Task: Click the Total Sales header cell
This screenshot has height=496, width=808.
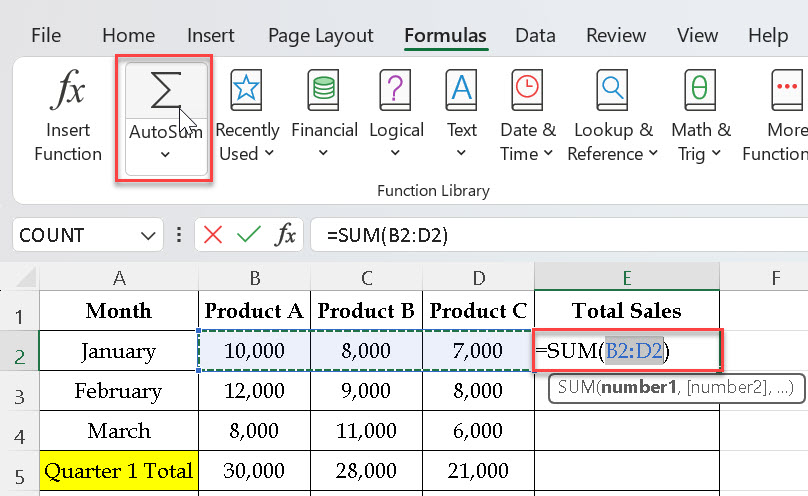Action: (627, 311)
